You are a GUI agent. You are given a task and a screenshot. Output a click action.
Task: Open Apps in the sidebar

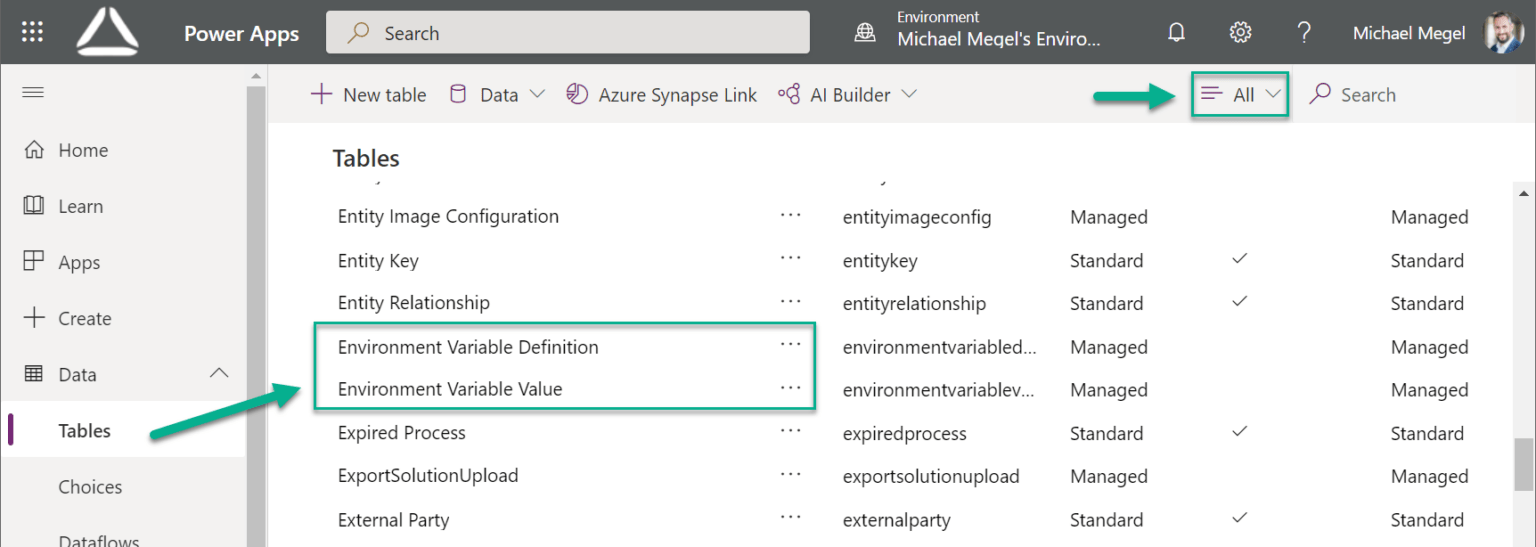pyautogui.click(x=79, y=263)
